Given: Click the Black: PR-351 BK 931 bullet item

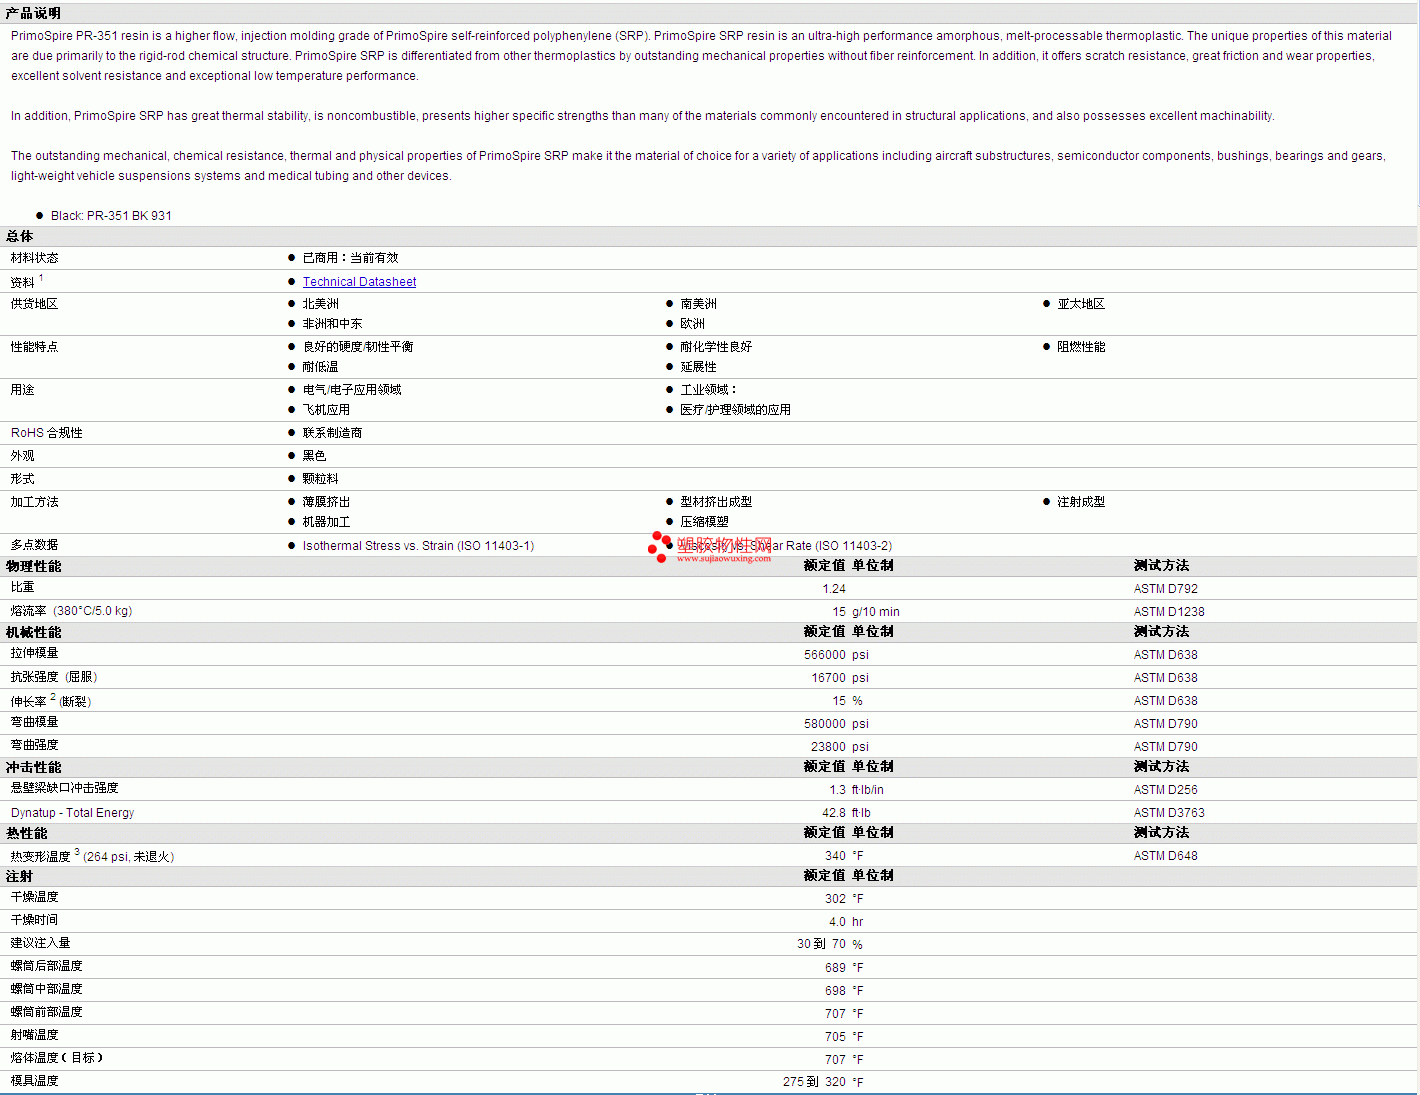Looking at the screenshot, I should click(111, 216).
